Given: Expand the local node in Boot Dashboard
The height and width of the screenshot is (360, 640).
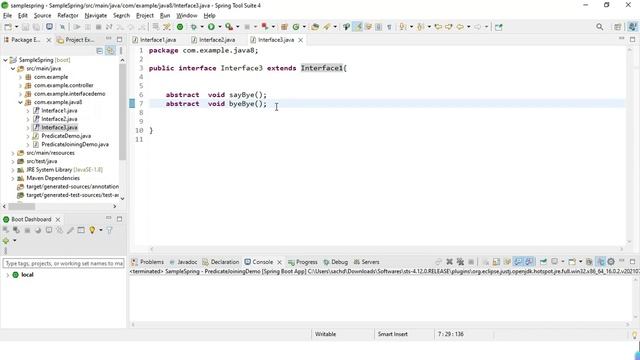Looking at the screenshot, I should [x=7, y=275].
